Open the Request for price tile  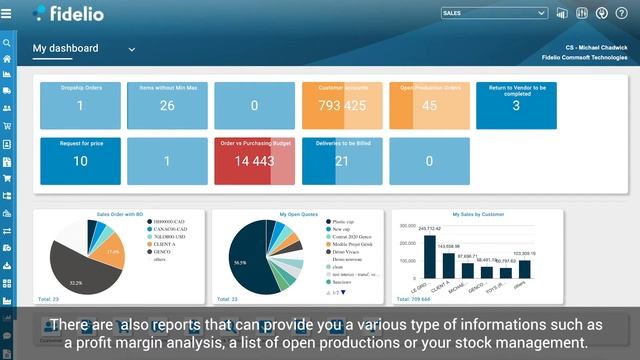tap(80, 161)
